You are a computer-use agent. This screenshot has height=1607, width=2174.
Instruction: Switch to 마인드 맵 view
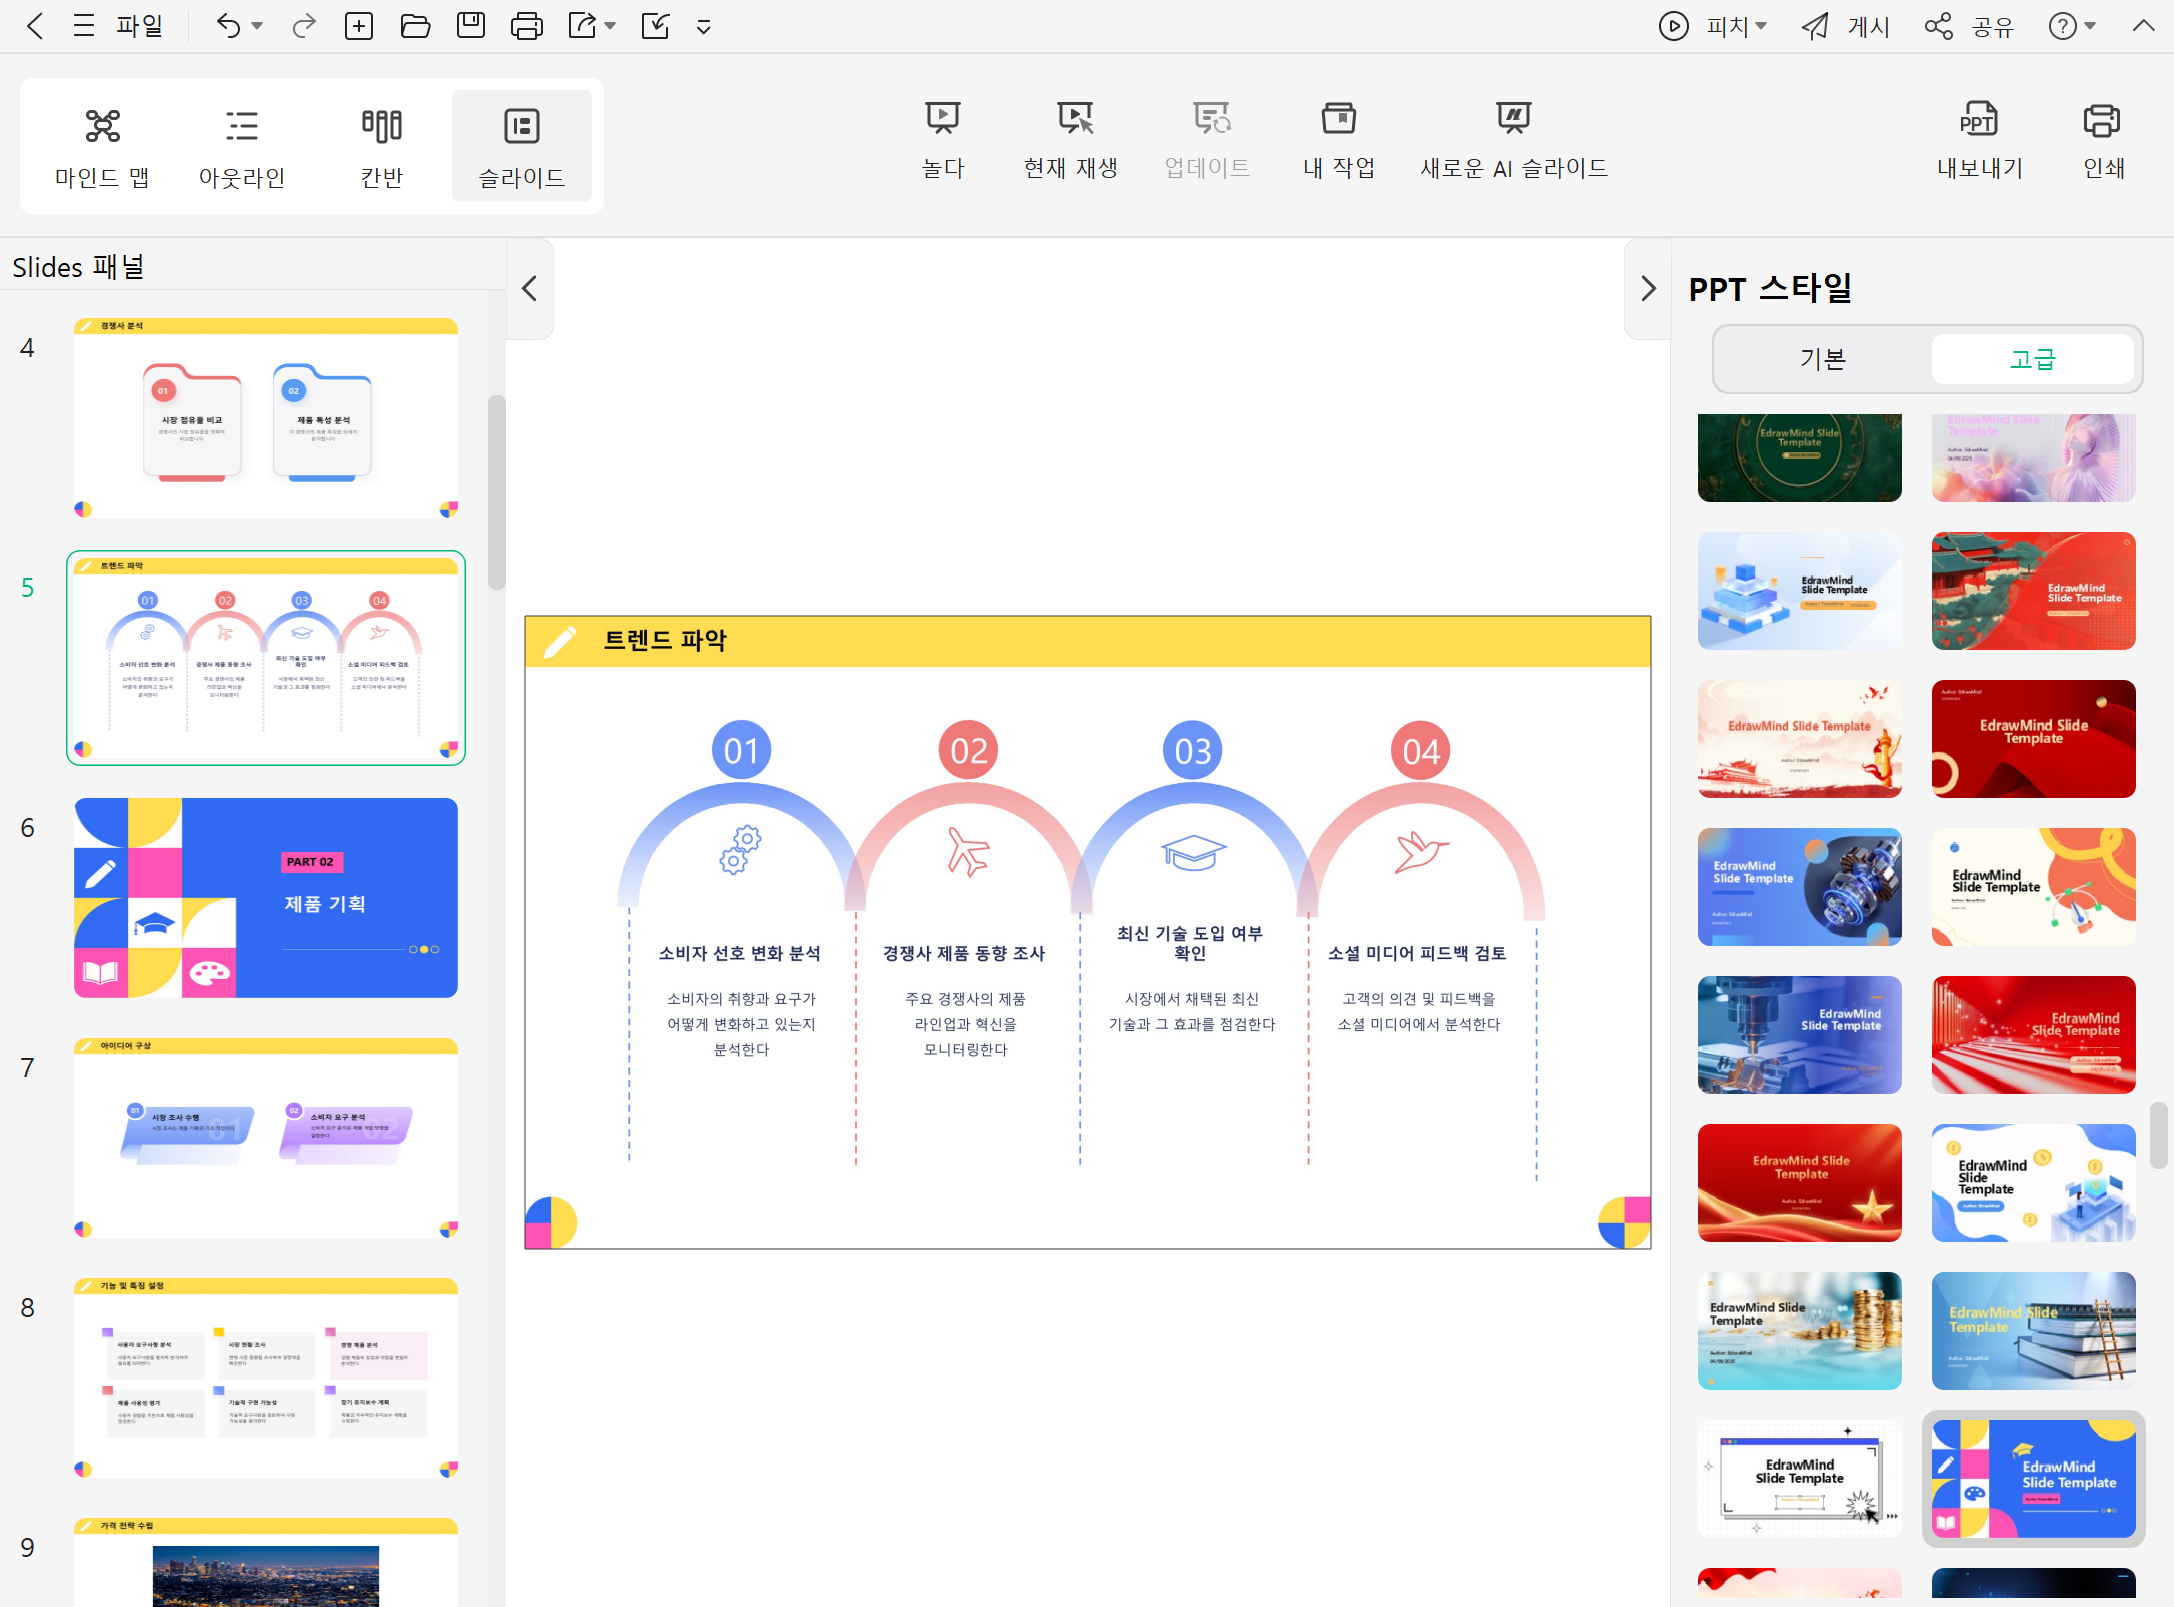coord(102,146)
